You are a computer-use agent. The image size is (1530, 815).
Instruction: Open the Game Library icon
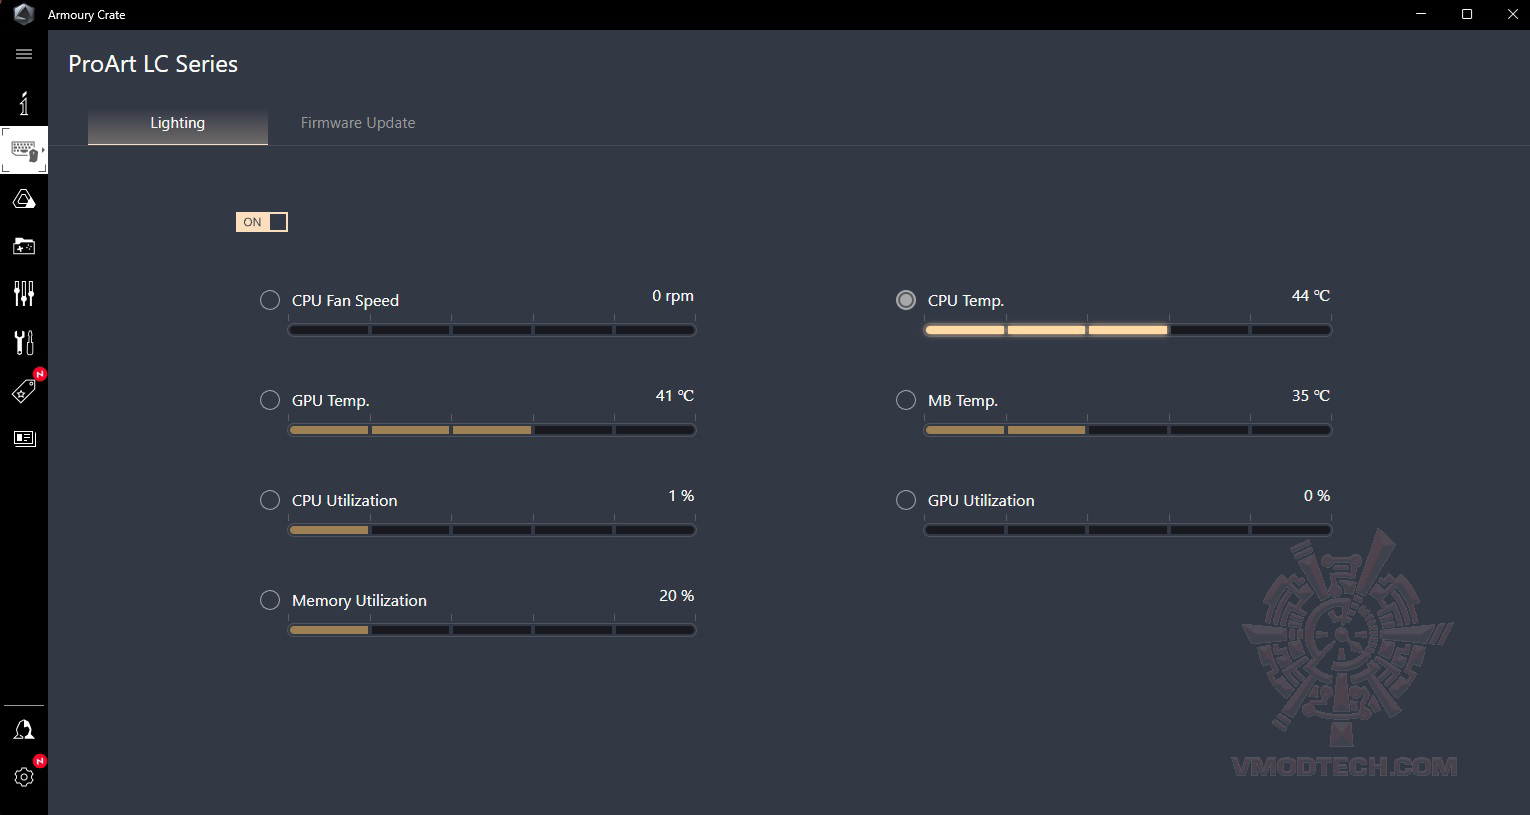[x=24, y=246]
